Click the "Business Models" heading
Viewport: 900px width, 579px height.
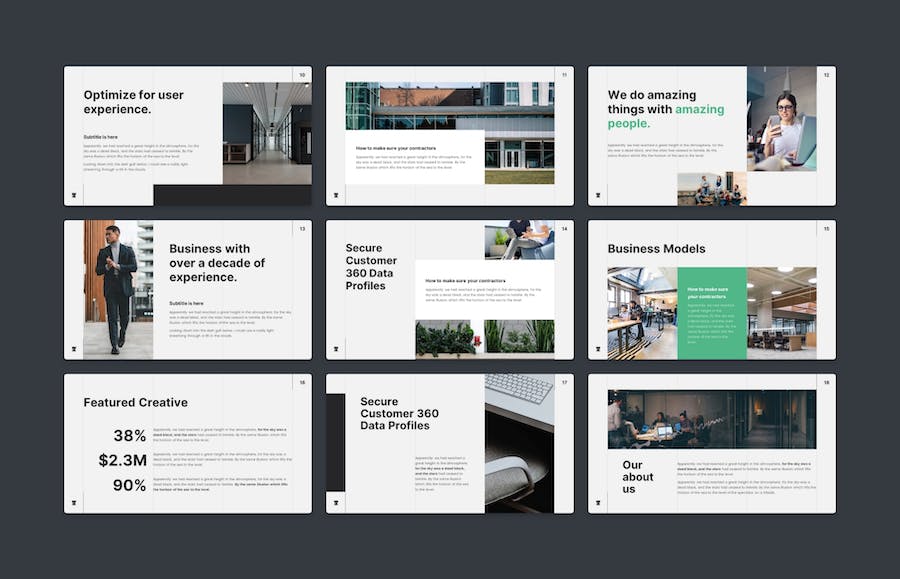click(x=656, y=249)
